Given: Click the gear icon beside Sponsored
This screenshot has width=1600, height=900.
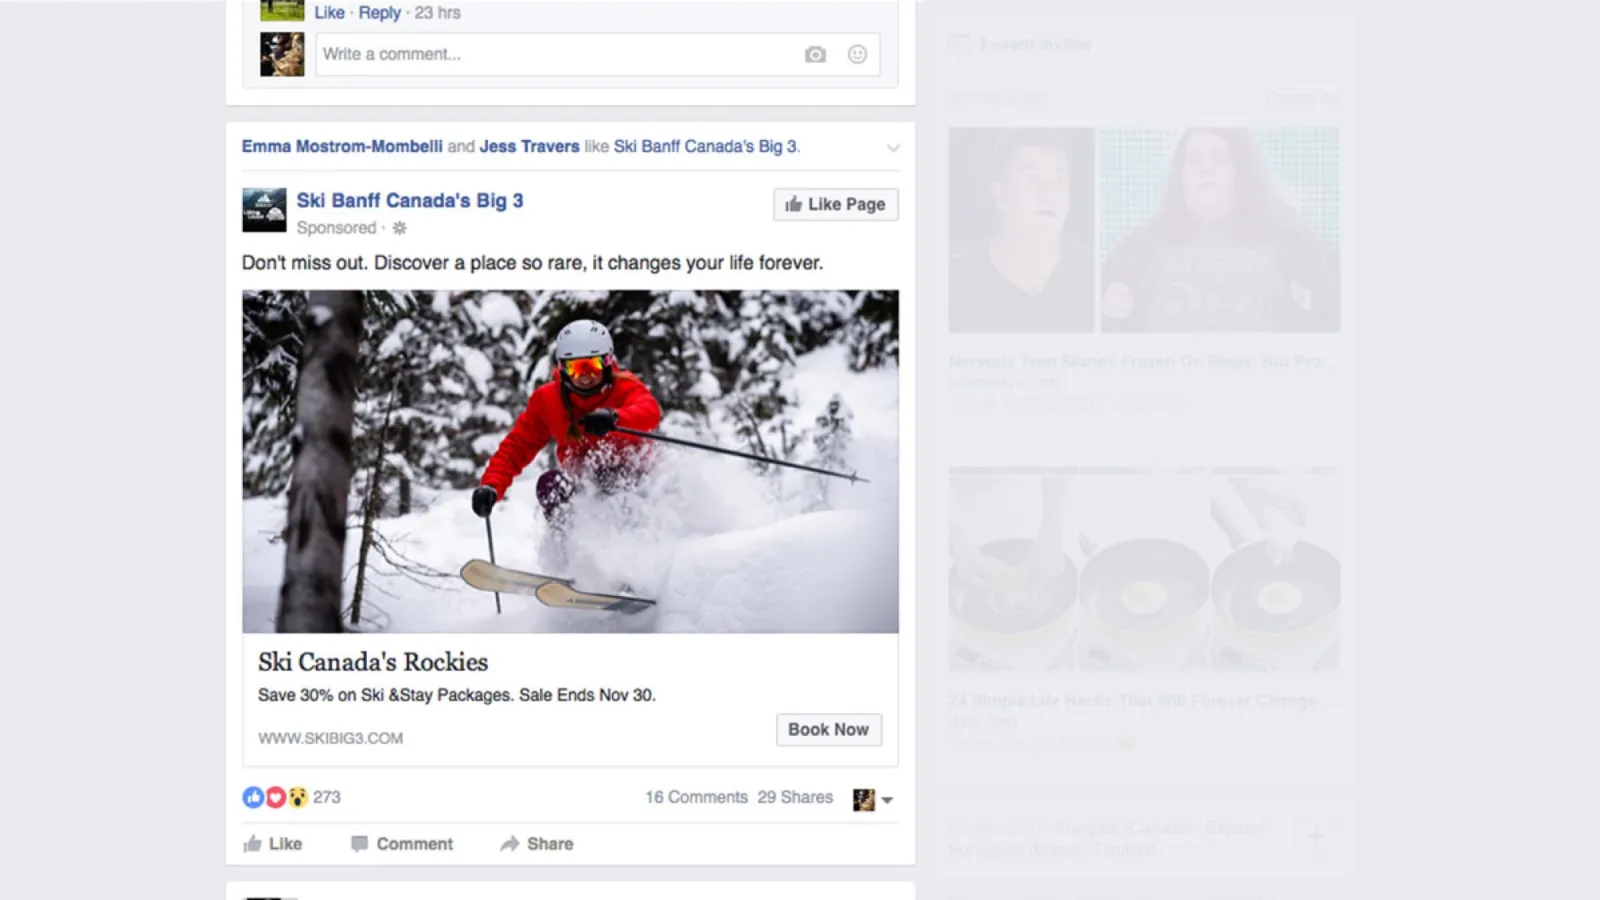Looking at the screenshot, I should coord(400,228).
